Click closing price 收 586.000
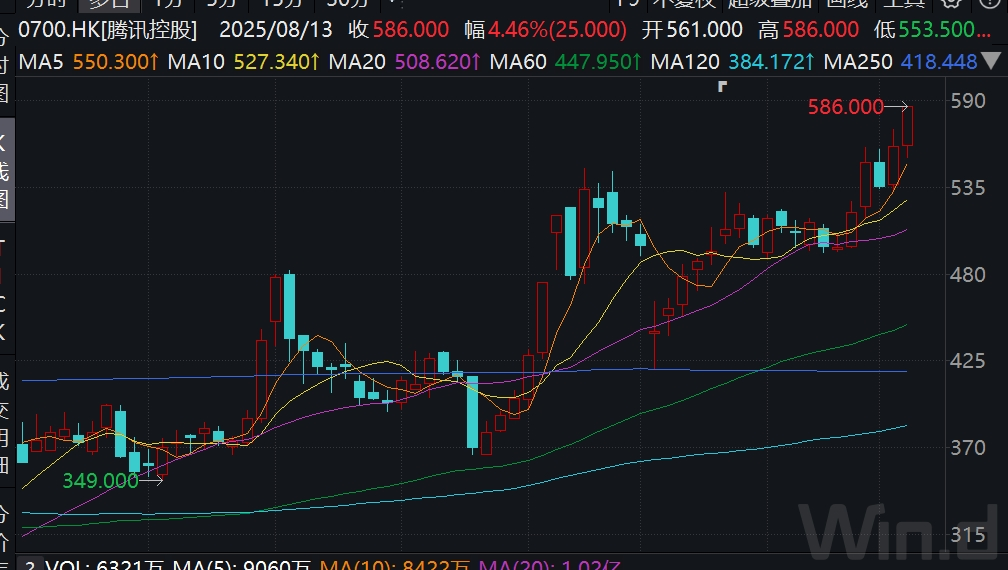The width and height of the screenshot is (1008, 570). coord(399,30)
